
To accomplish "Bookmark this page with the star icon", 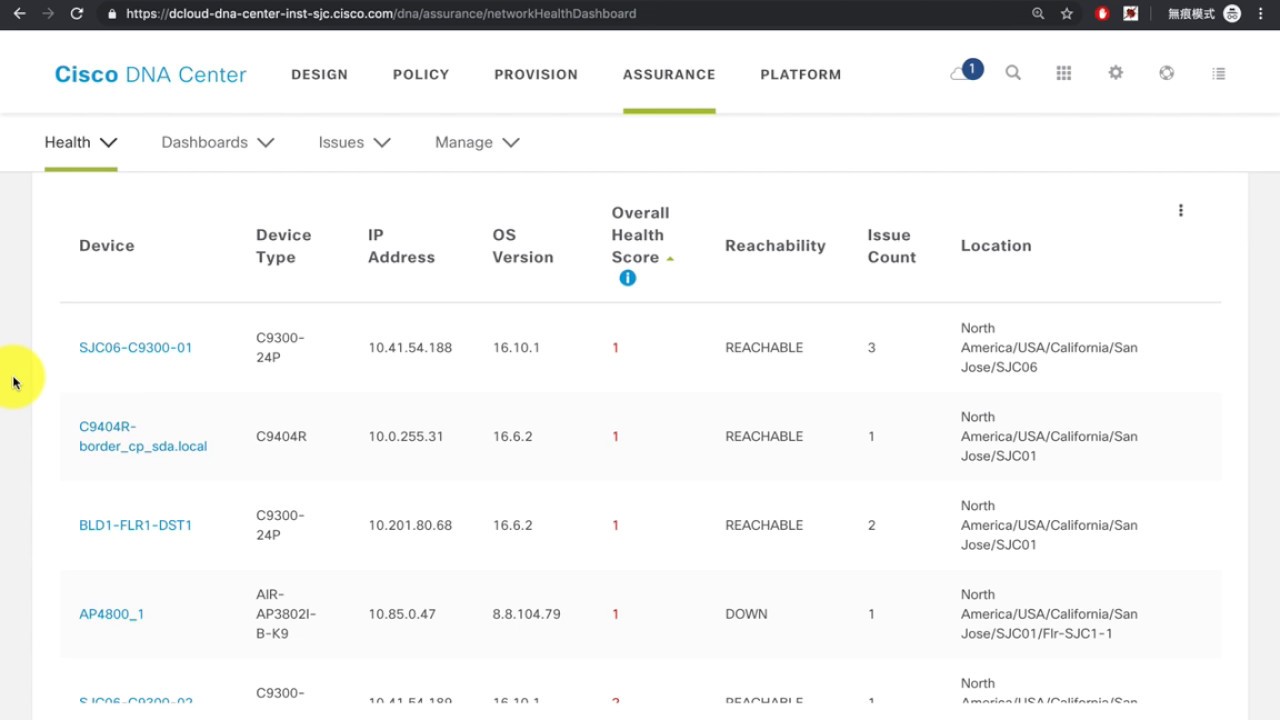I will pos(1067,14).
